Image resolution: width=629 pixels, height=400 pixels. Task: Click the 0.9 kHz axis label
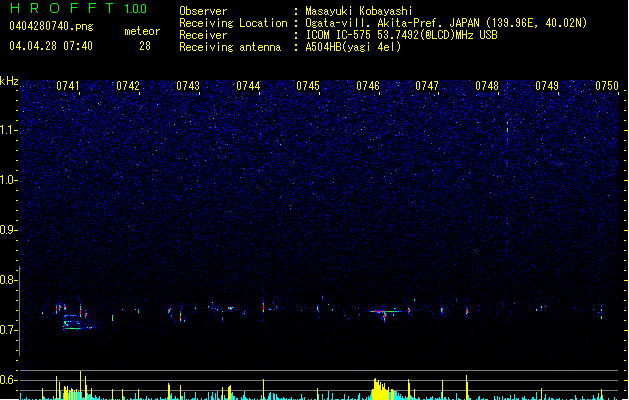(8, 230)
